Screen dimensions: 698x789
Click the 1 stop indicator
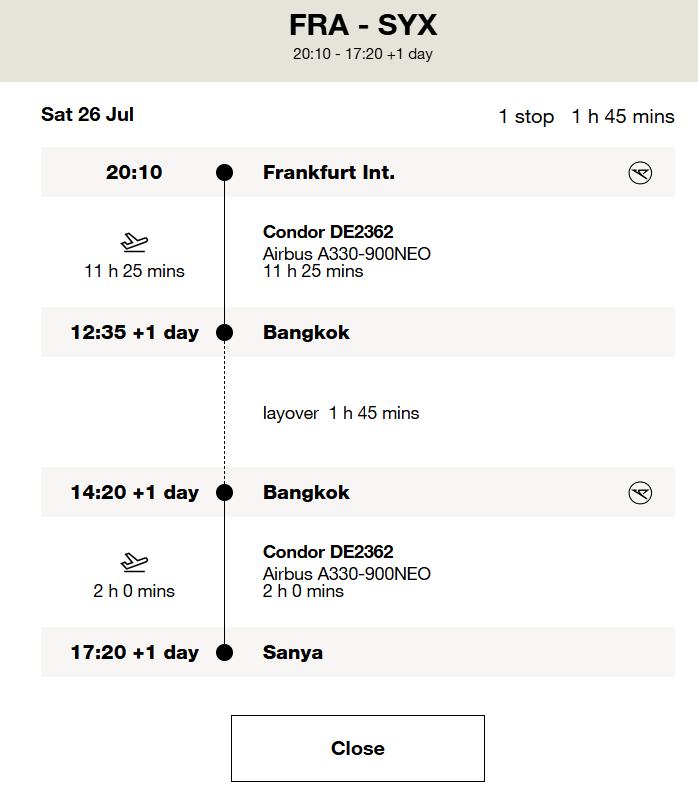[x=526, y=117]
